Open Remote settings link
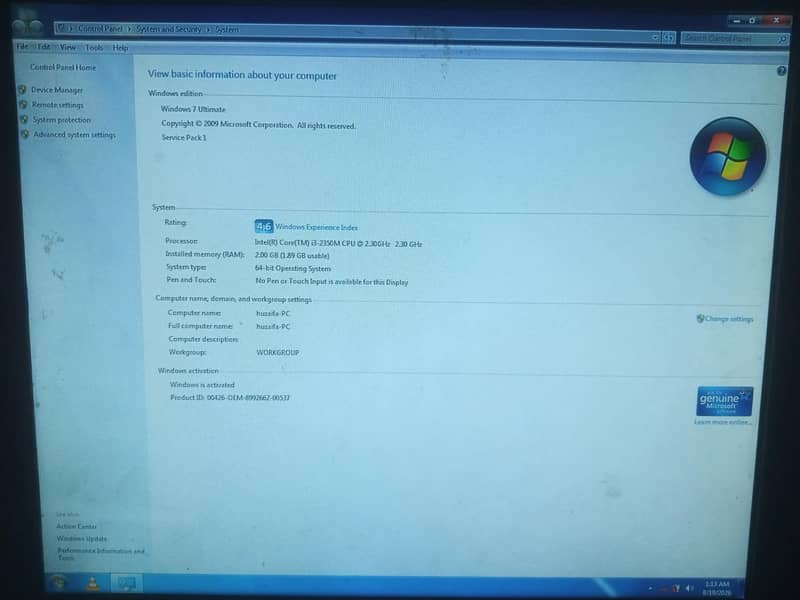Image resolution: width=800 pixels, height=600 pixels. click(x=58, y=105)
